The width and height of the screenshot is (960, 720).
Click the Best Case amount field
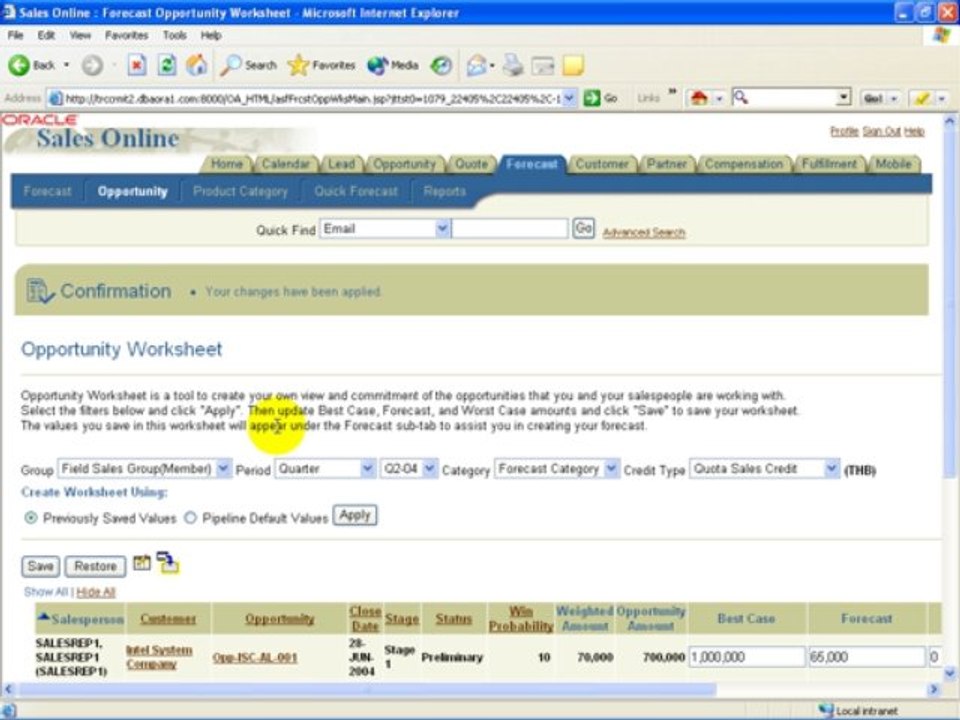click(x=746, y=657)
